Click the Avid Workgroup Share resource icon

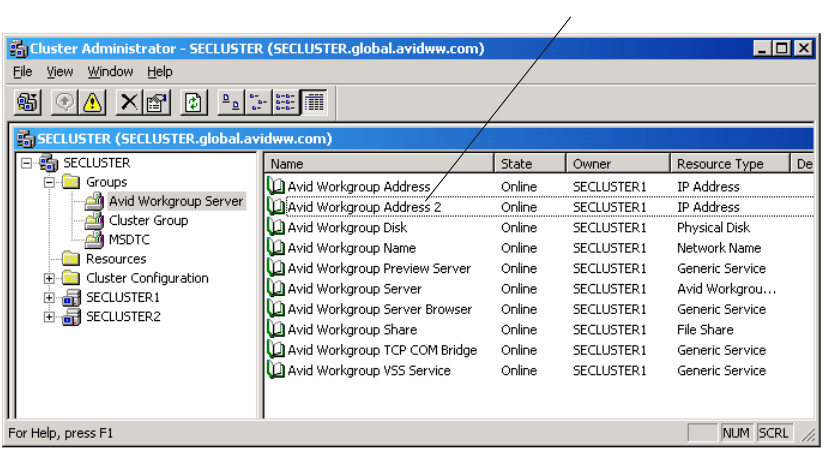coord(275,330)
